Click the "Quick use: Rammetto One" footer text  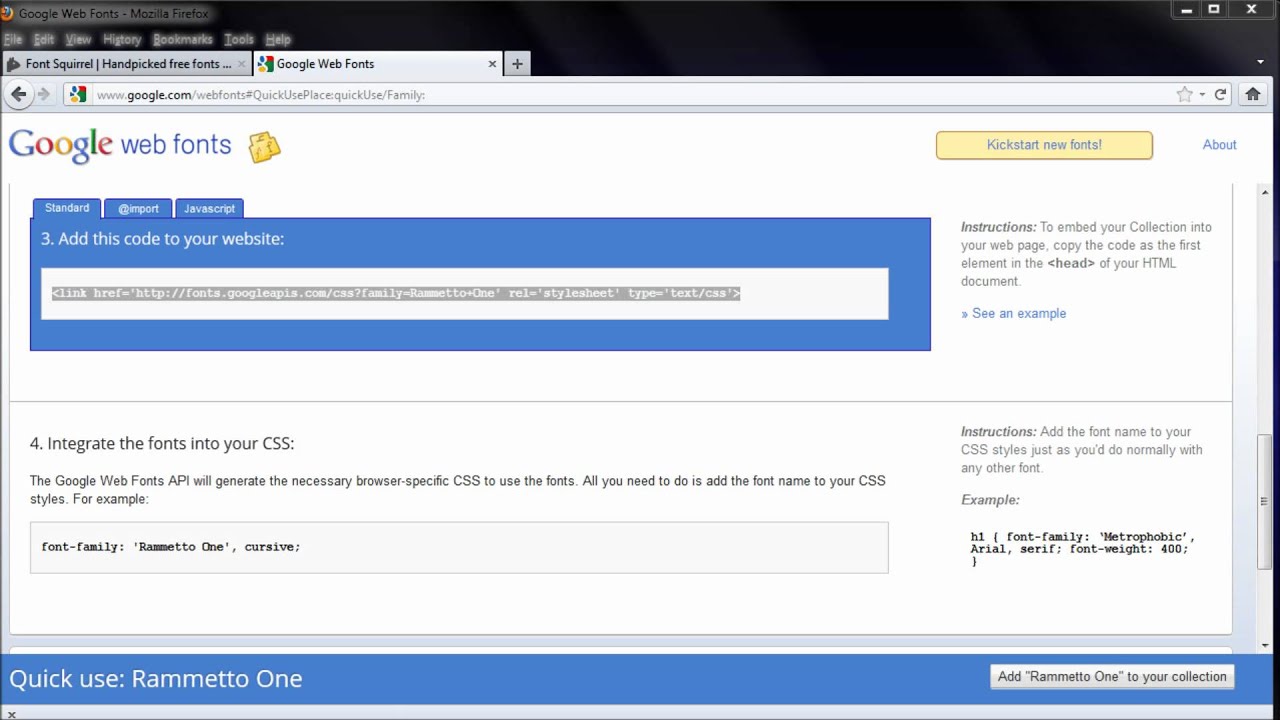[156, 678]
